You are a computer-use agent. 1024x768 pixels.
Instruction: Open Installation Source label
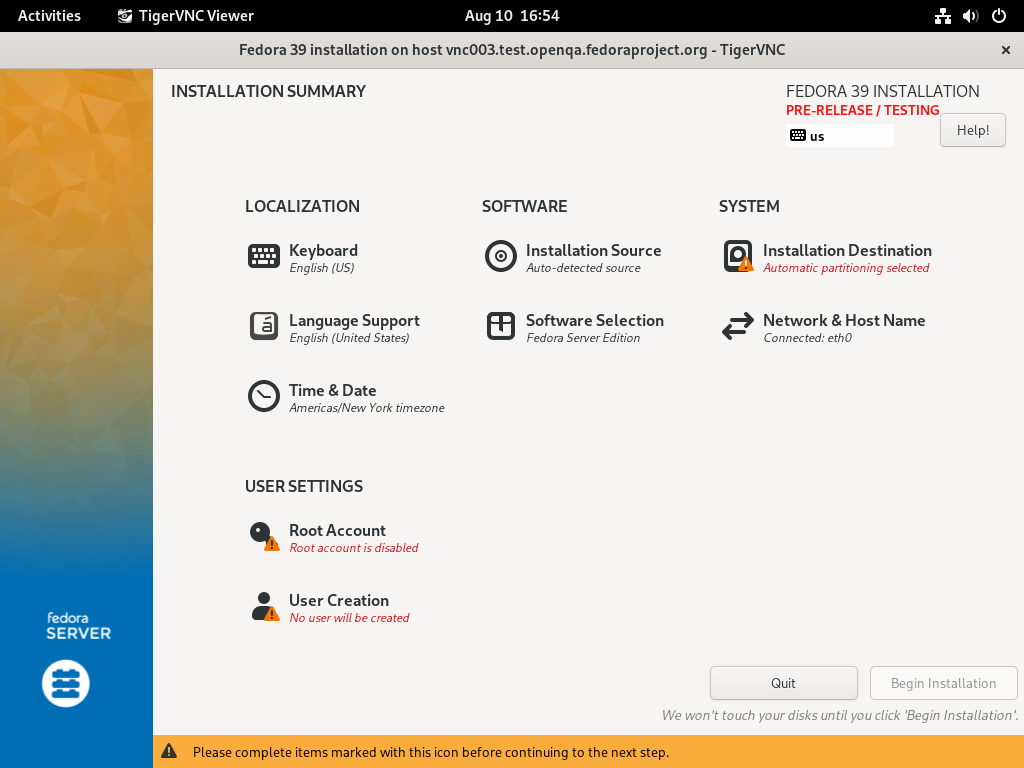point(594,251)
